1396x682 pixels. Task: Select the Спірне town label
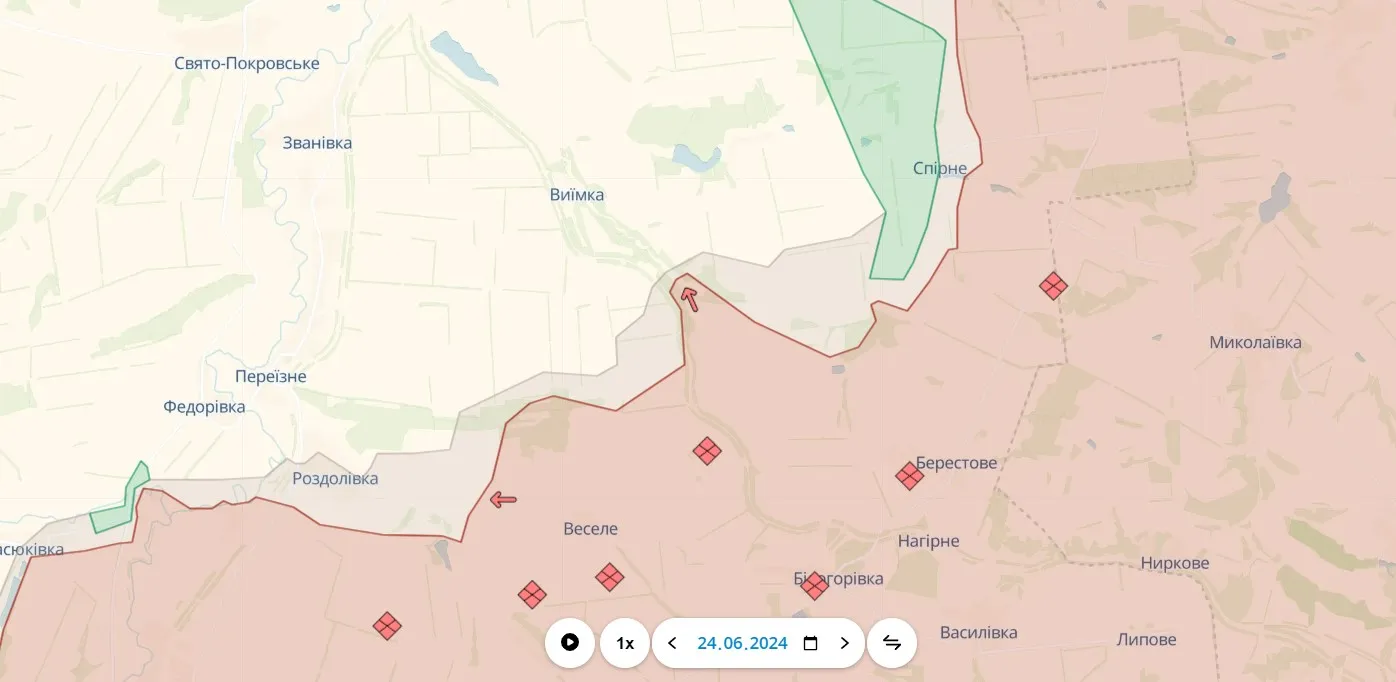pyautogui.click(x=938, y=168)
